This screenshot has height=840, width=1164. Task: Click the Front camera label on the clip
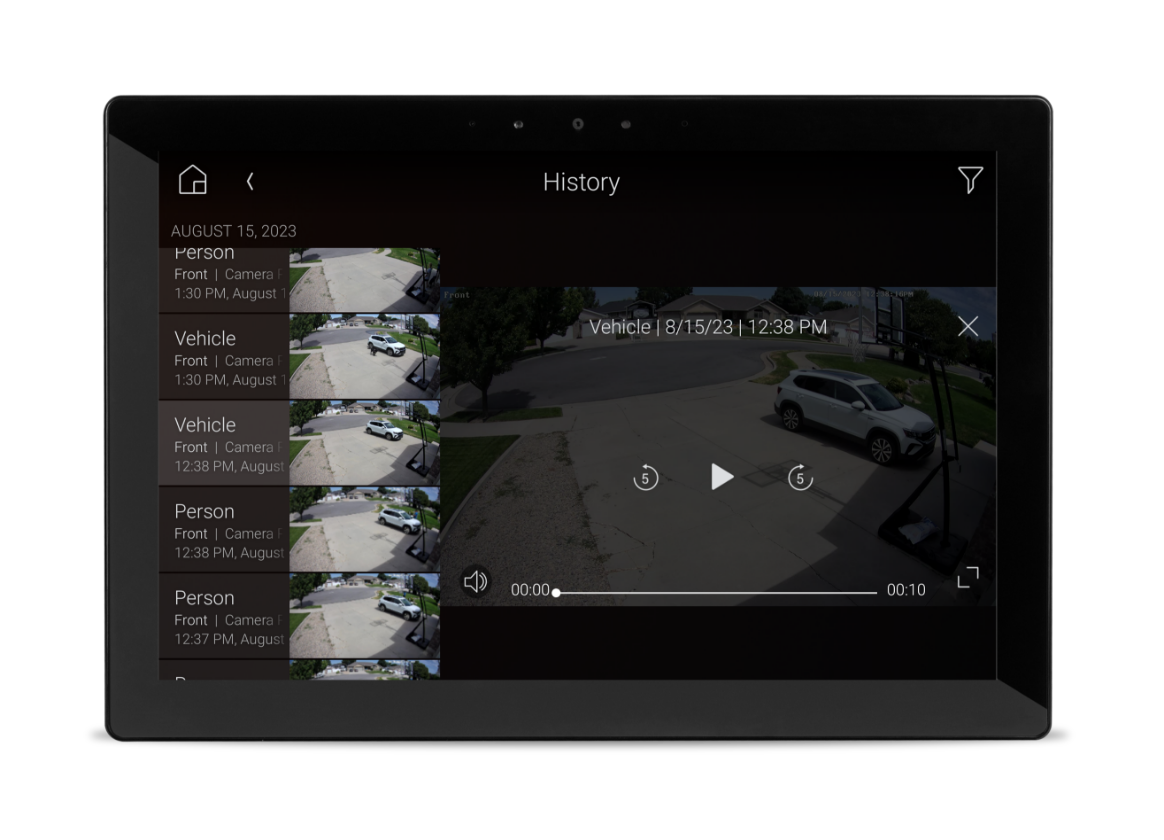(x=456, y=295)
